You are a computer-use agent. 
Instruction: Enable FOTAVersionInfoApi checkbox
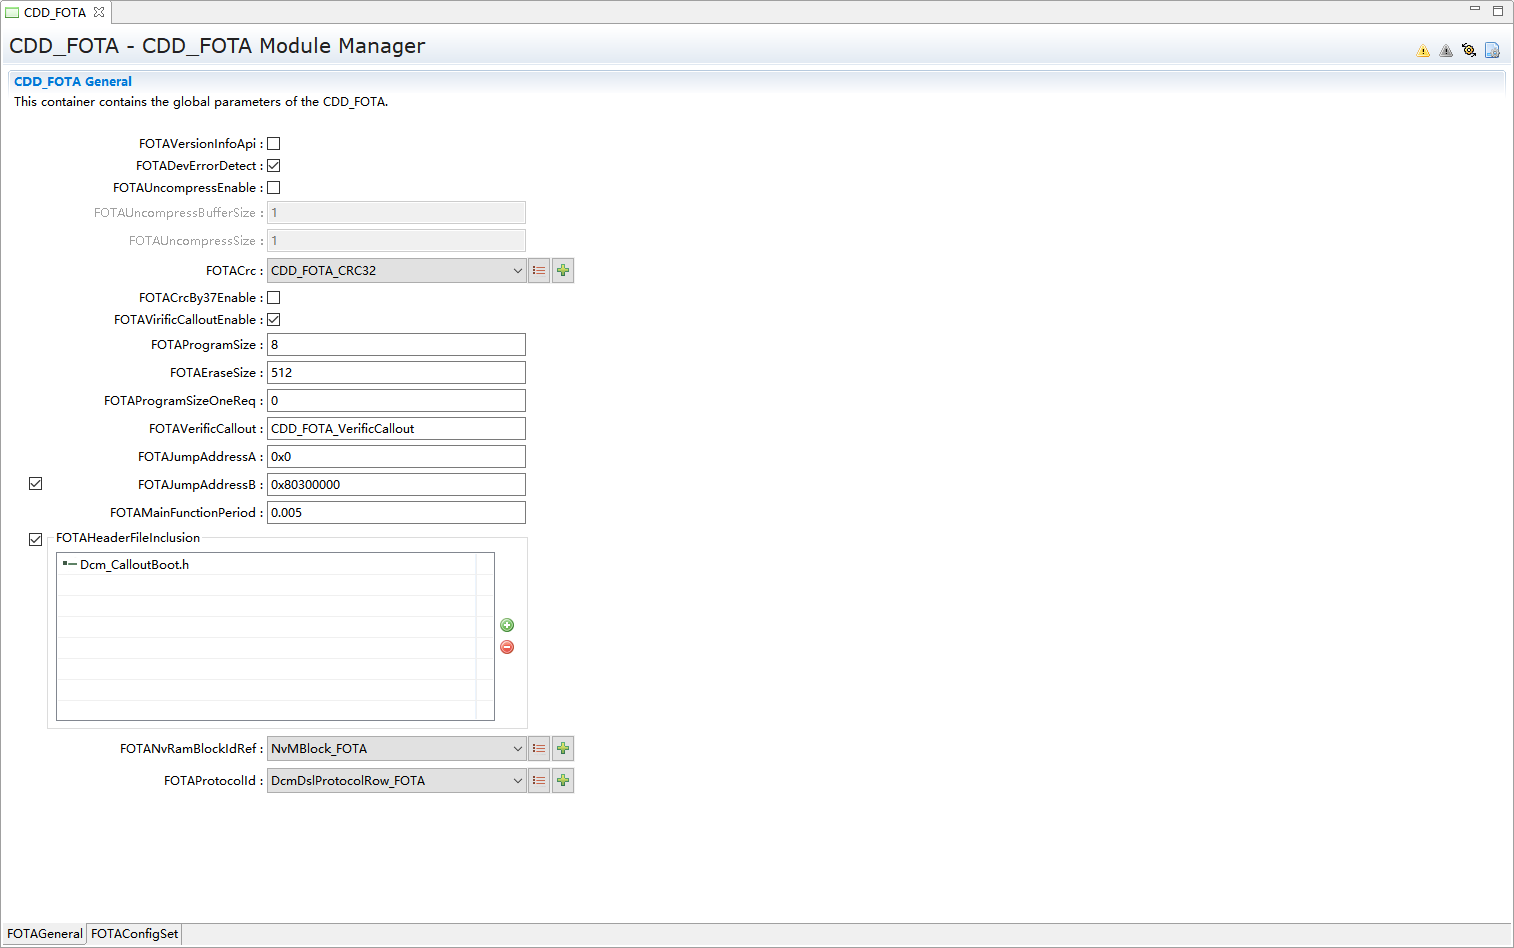tap(274, 144)
